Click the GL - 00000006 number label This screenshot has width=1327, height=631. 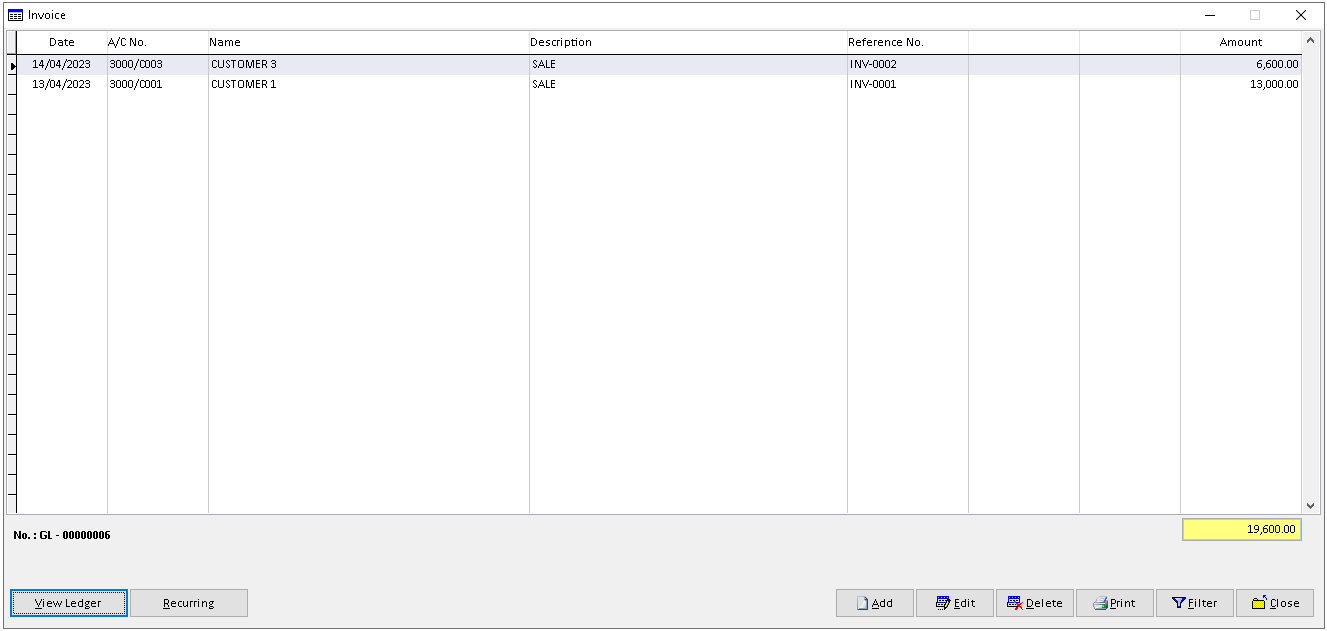[x=62, y=535]
